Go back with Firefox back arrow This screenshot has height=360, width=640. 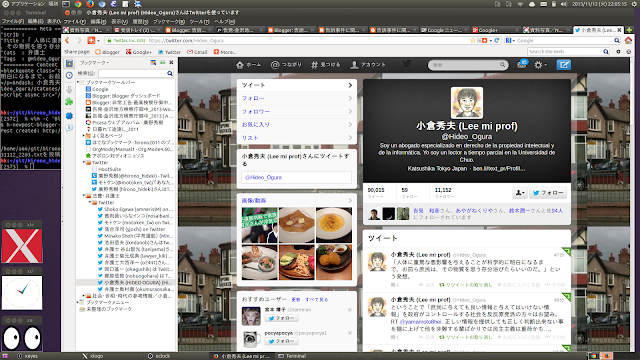coord(68,40)
